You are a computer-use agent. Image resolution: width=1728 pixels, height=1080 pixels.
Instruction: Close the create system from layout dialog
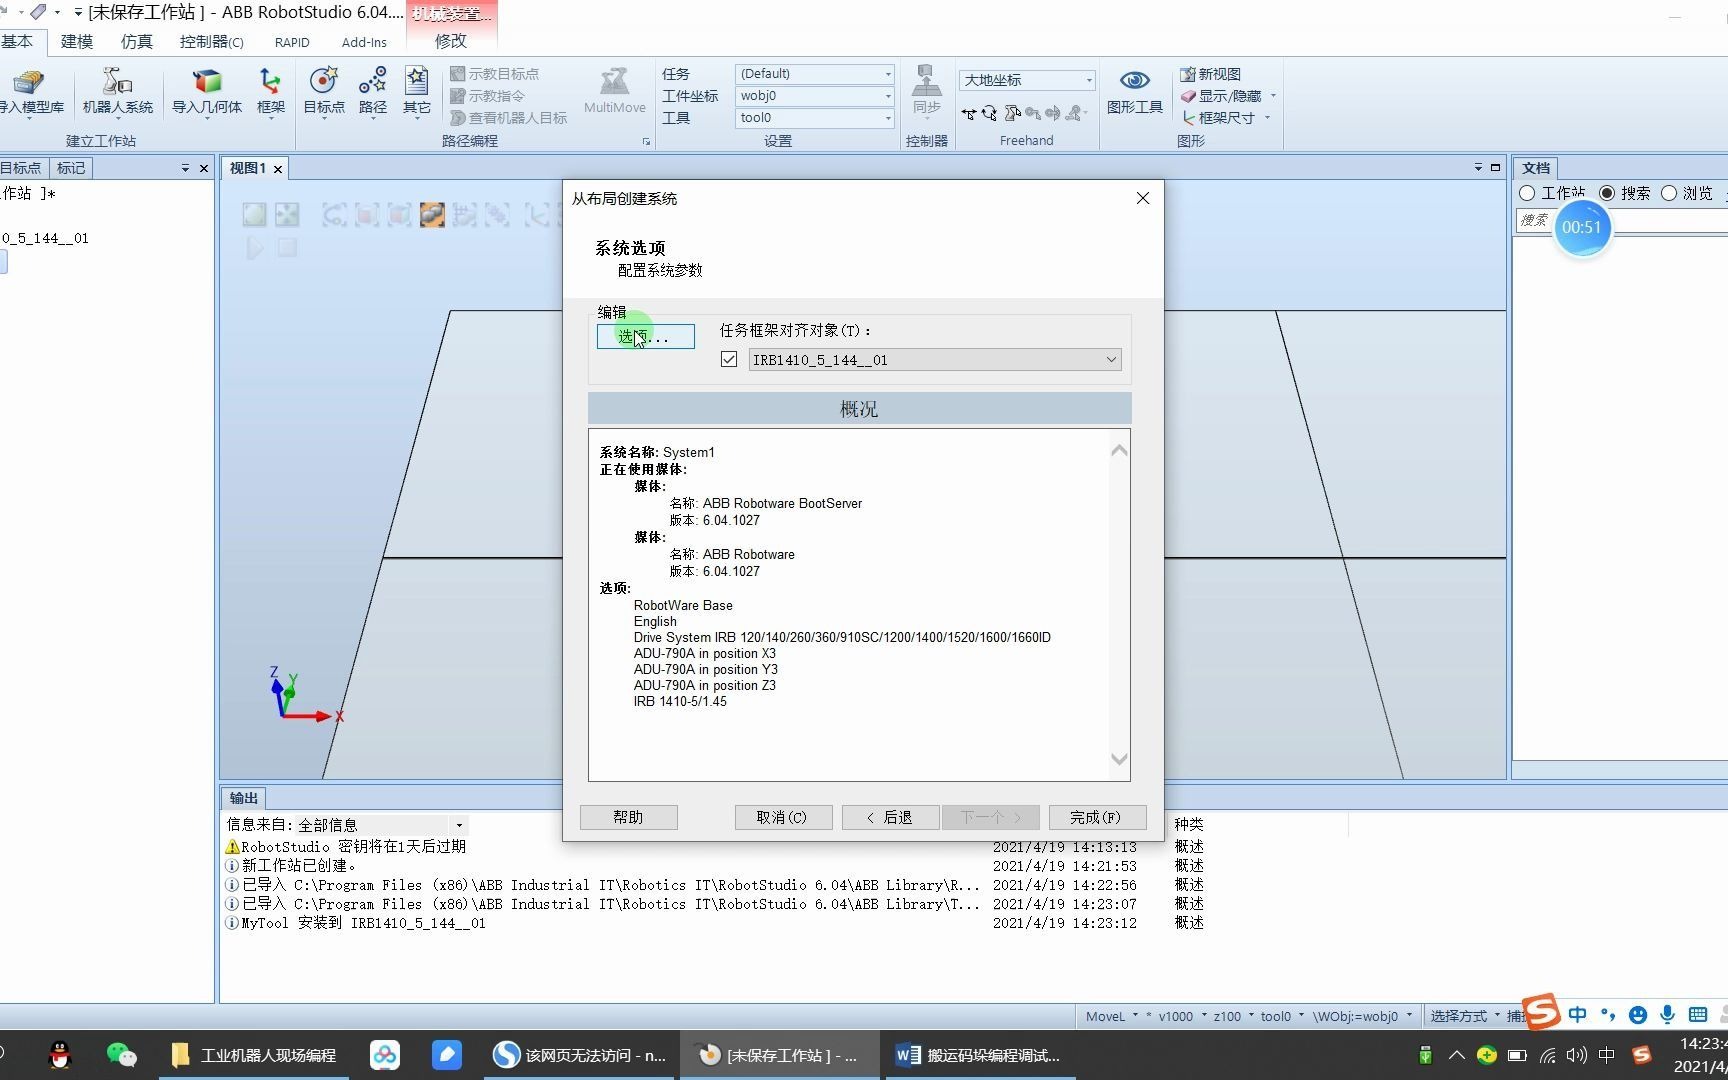click(1143, 198)
